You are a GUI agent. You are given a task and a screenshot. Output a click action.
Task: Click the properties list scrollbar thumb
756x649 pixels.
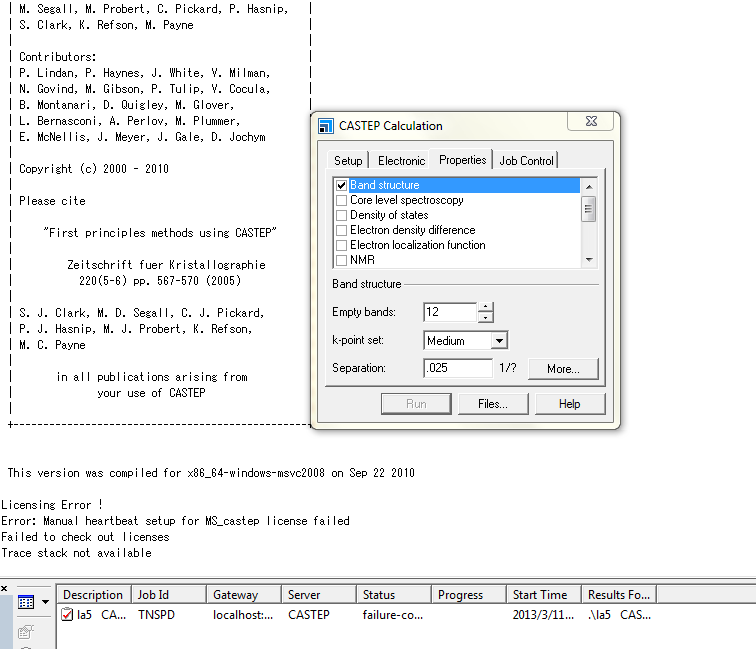pos(588,209)
